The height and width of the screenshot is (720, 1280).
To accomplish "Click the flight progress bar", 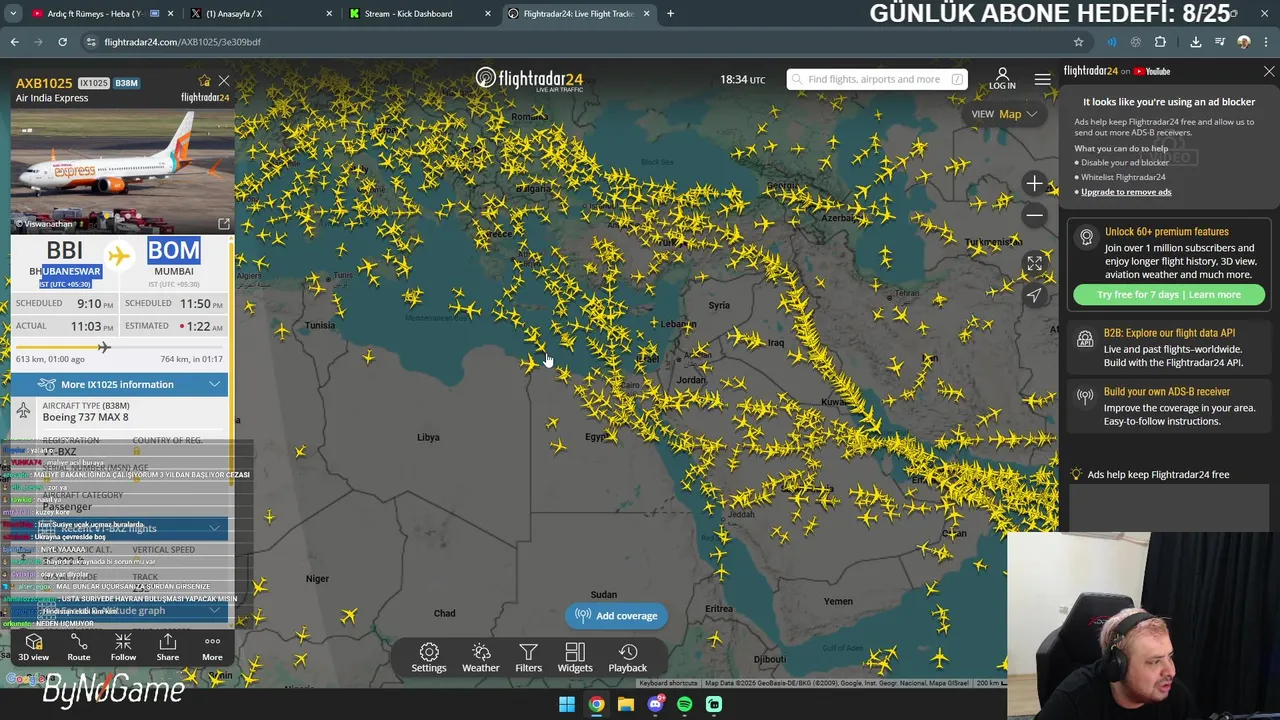I will [x=120, y=347].
